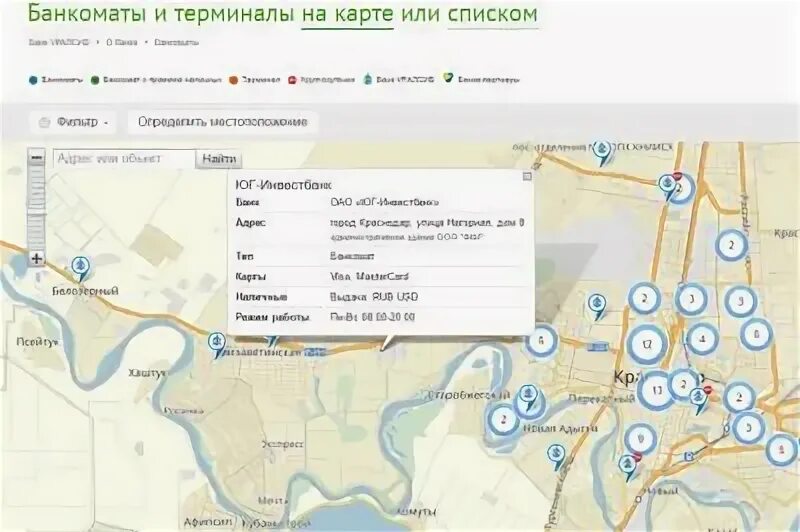The image size is (800, 532).
Task: Click the green cash-in ATM legend dot
Action: point(95,80)
